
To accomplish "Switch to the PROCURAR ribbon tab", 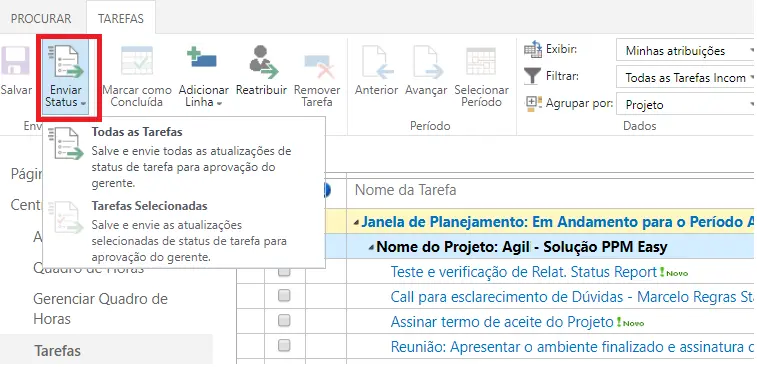I will pyautogui.click(x=41, y=19).
